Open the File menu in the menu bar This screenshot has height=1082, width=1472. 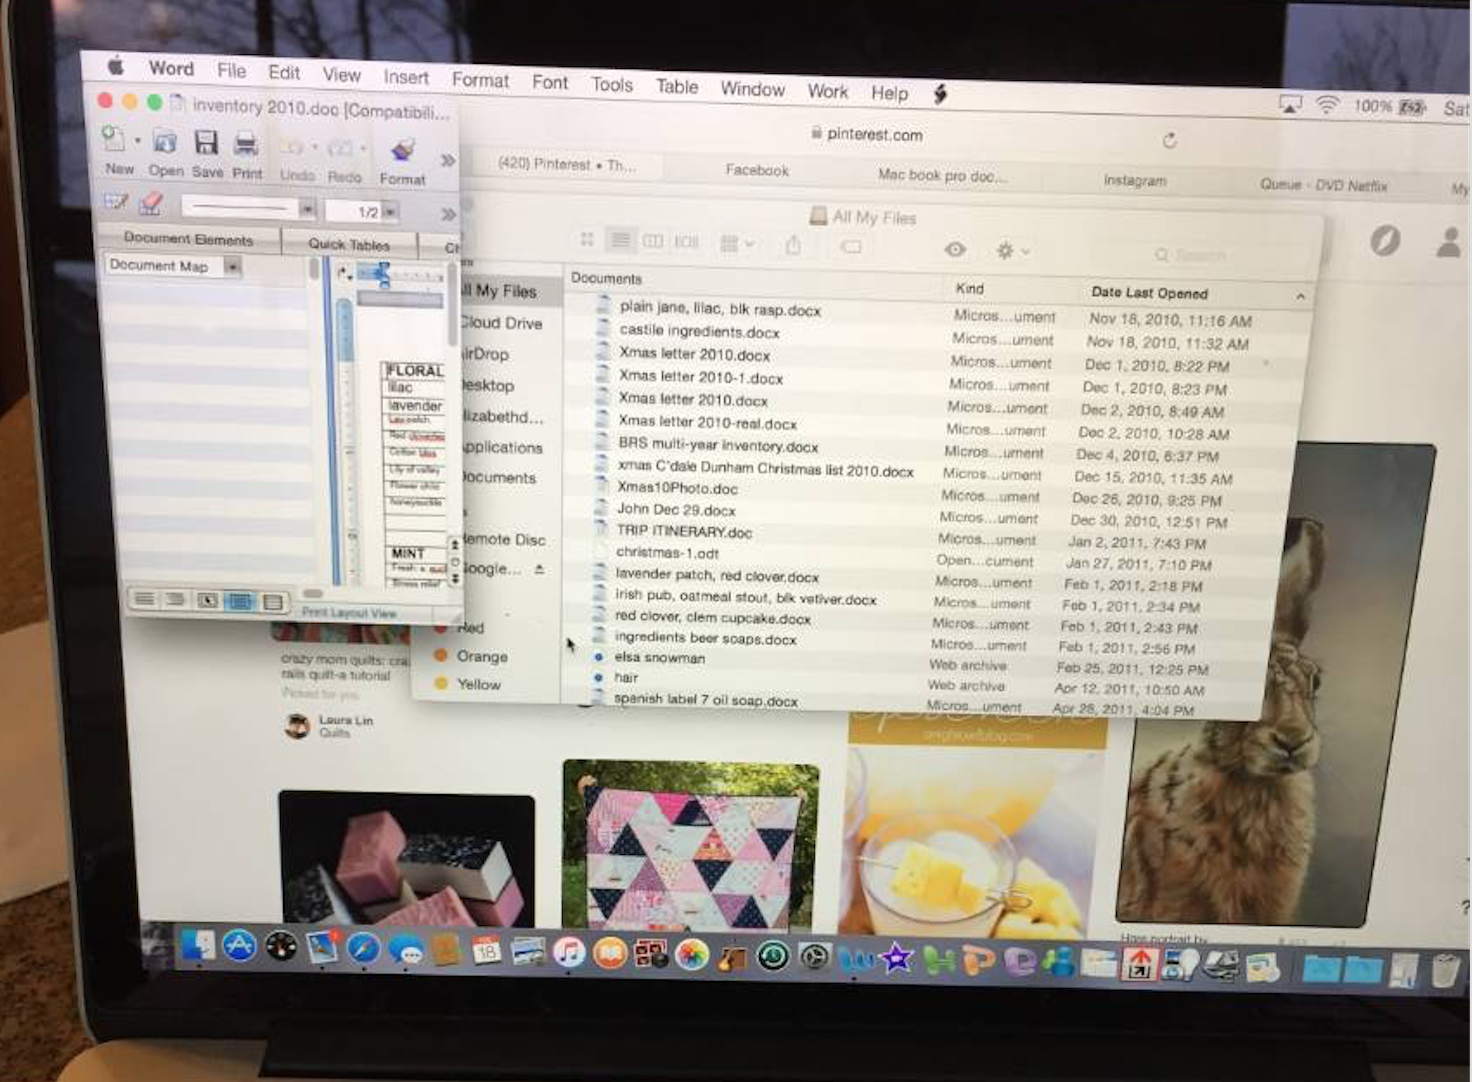(231, 70)
